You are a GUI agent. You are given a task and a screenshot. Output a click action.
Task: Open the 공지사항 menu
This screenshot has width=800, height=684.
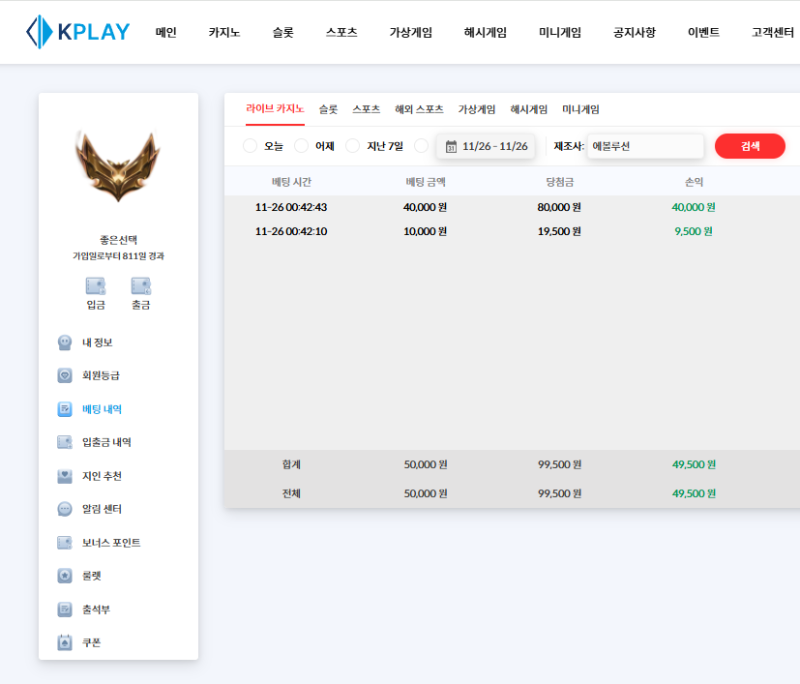(x=633, y=31)
